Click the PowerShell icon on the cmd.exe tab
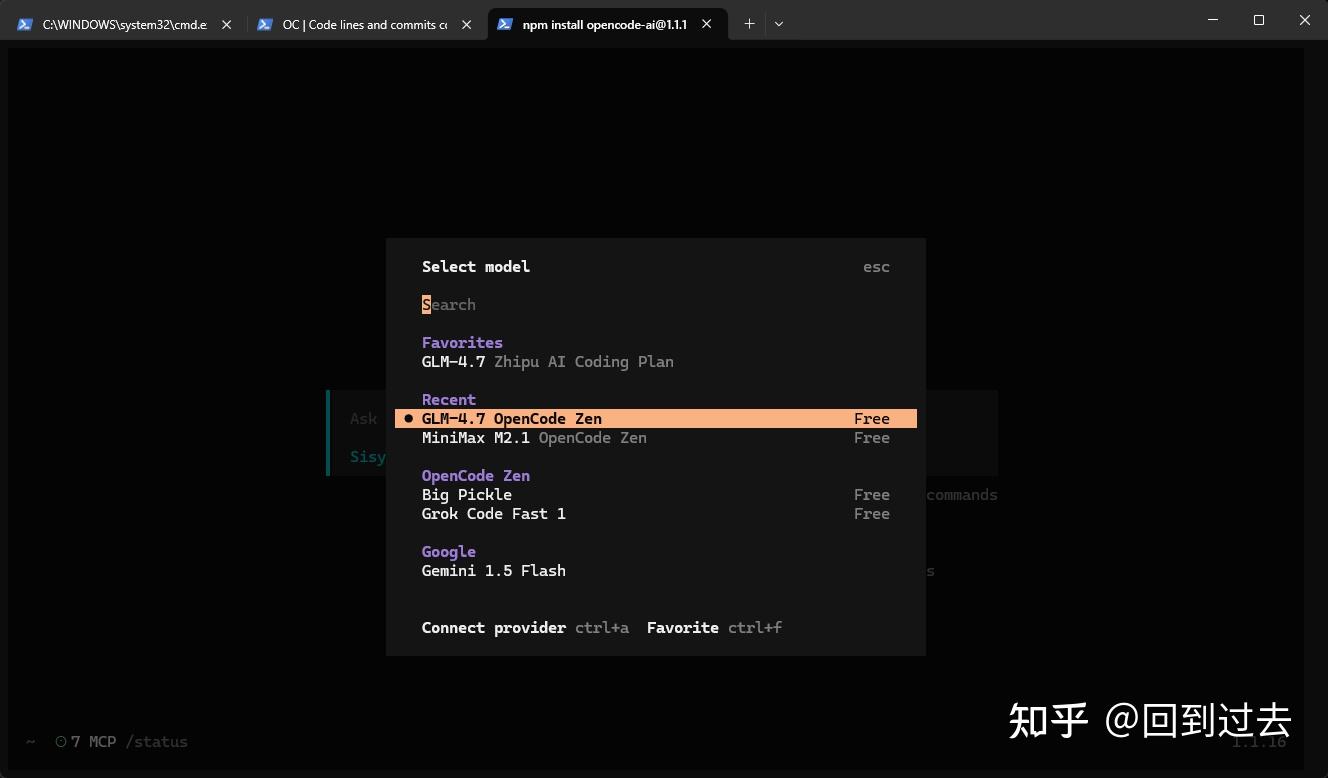 25,24
